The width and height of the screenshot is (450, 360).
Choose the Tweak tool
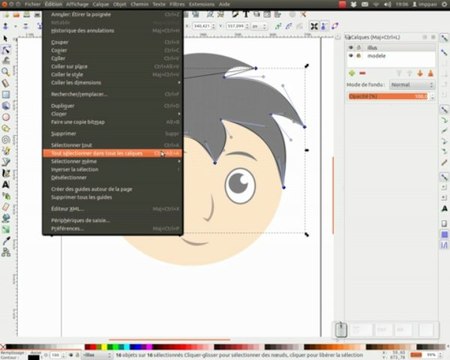6,61
